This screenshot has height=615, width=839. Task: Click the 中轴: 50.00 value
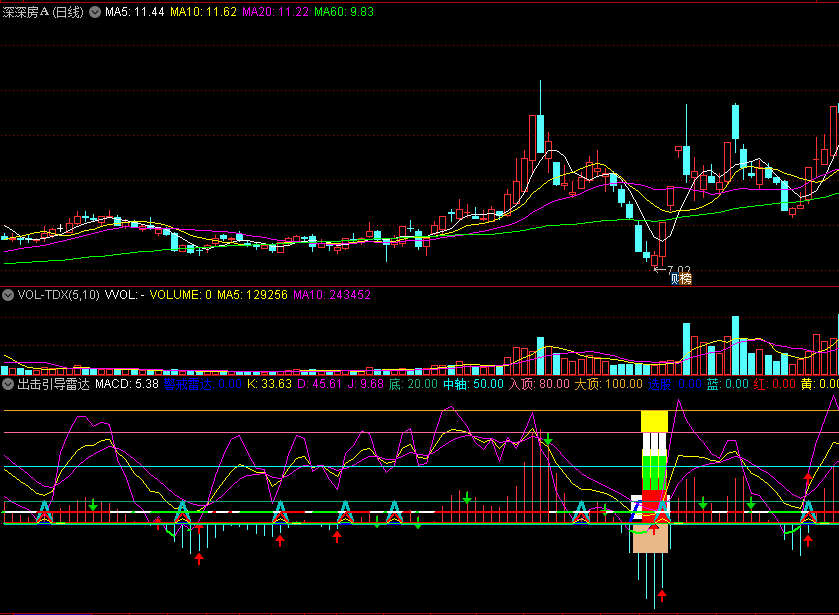click(x=474, y=384)
